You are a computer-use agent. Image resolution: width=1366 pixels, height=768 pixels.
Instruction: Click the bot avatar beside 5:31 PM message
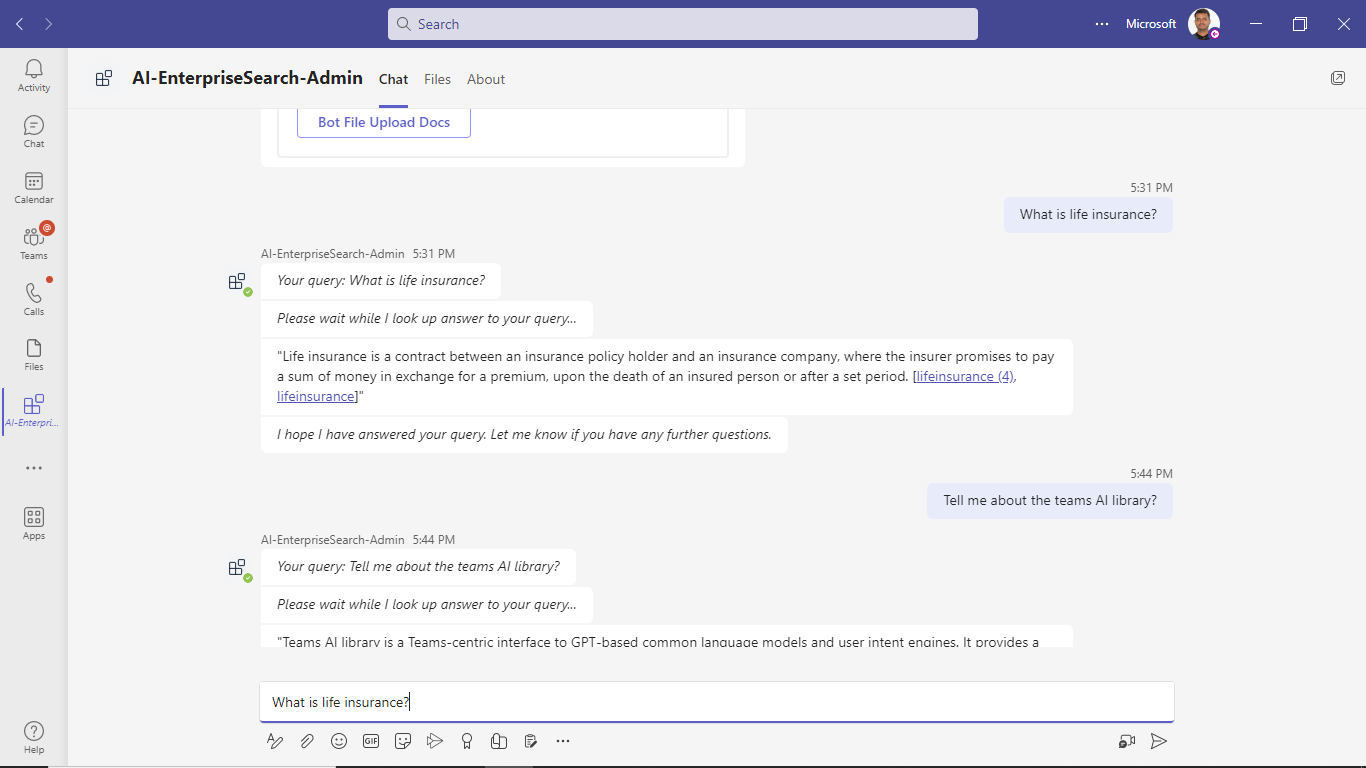click(x=238, y=283)
